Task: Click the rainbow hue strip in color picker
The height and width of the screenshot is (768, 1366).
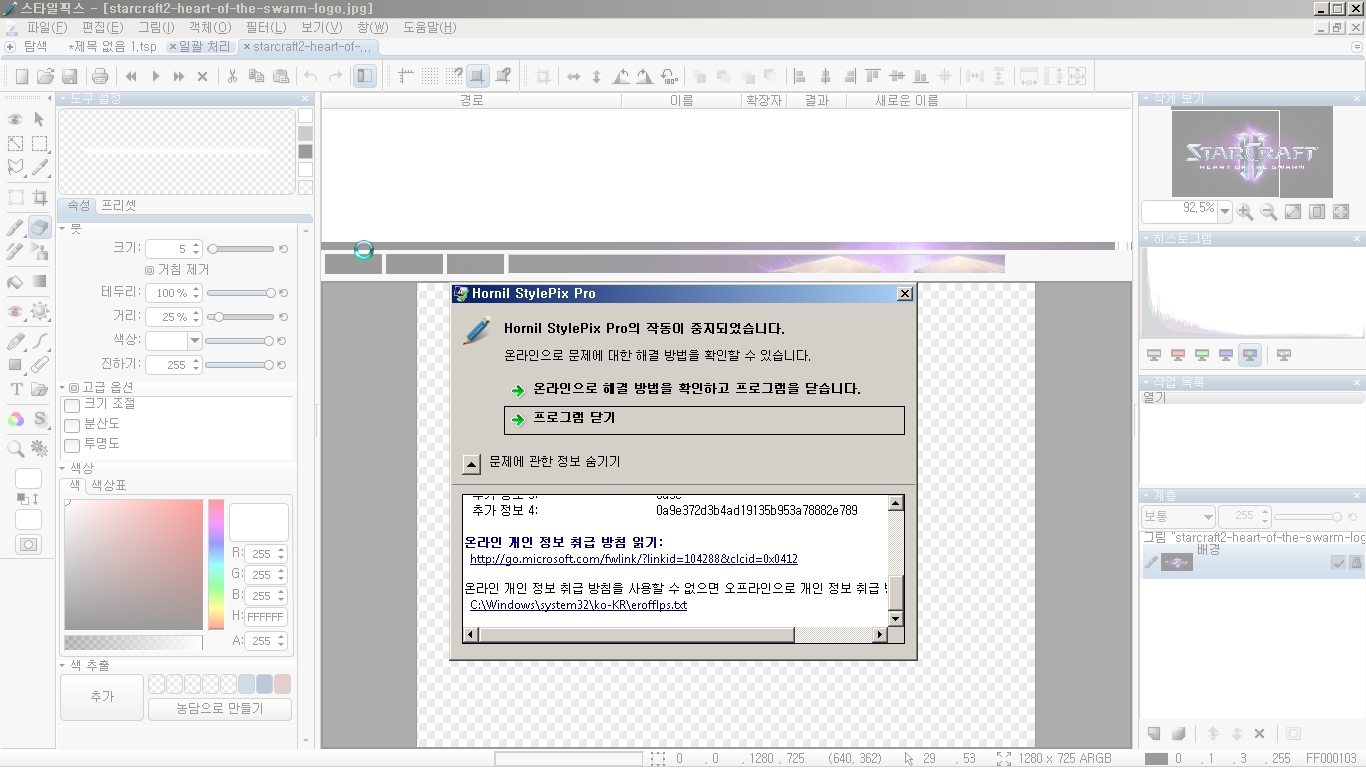Action: [x=216, y=564]
